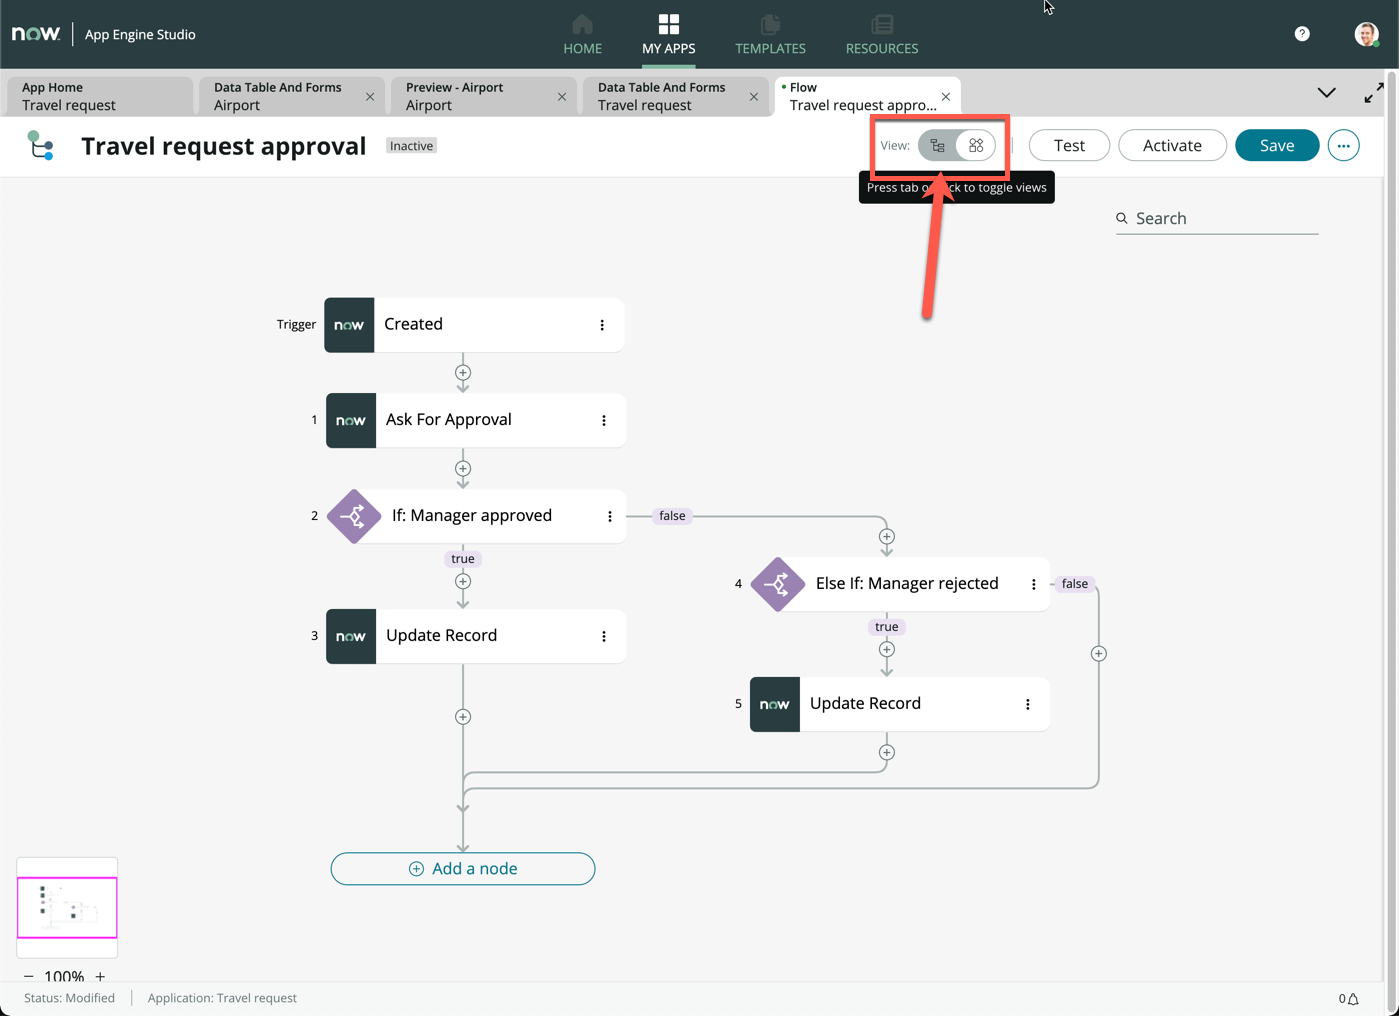Open options menu for Created trigger
The image size is (1399, 1016).
point(602,325)
